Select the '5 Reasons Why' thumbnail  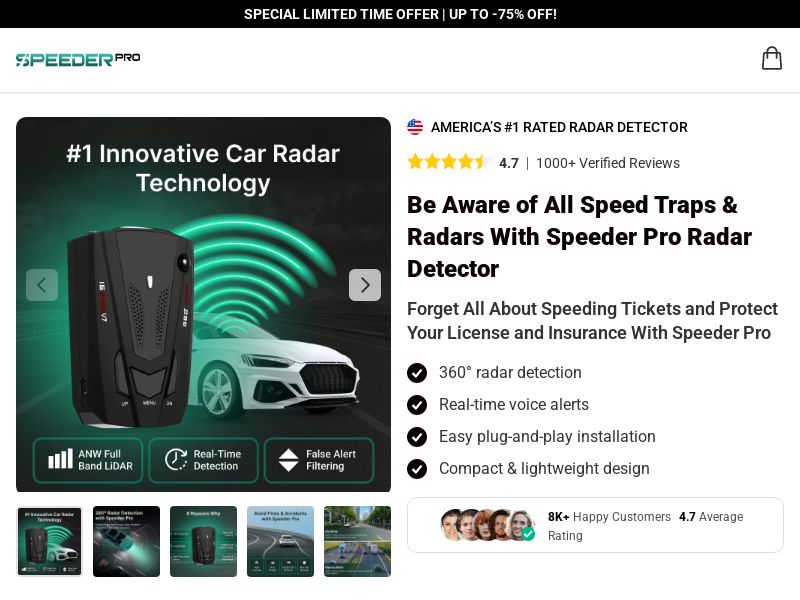(x=203, y=541)
